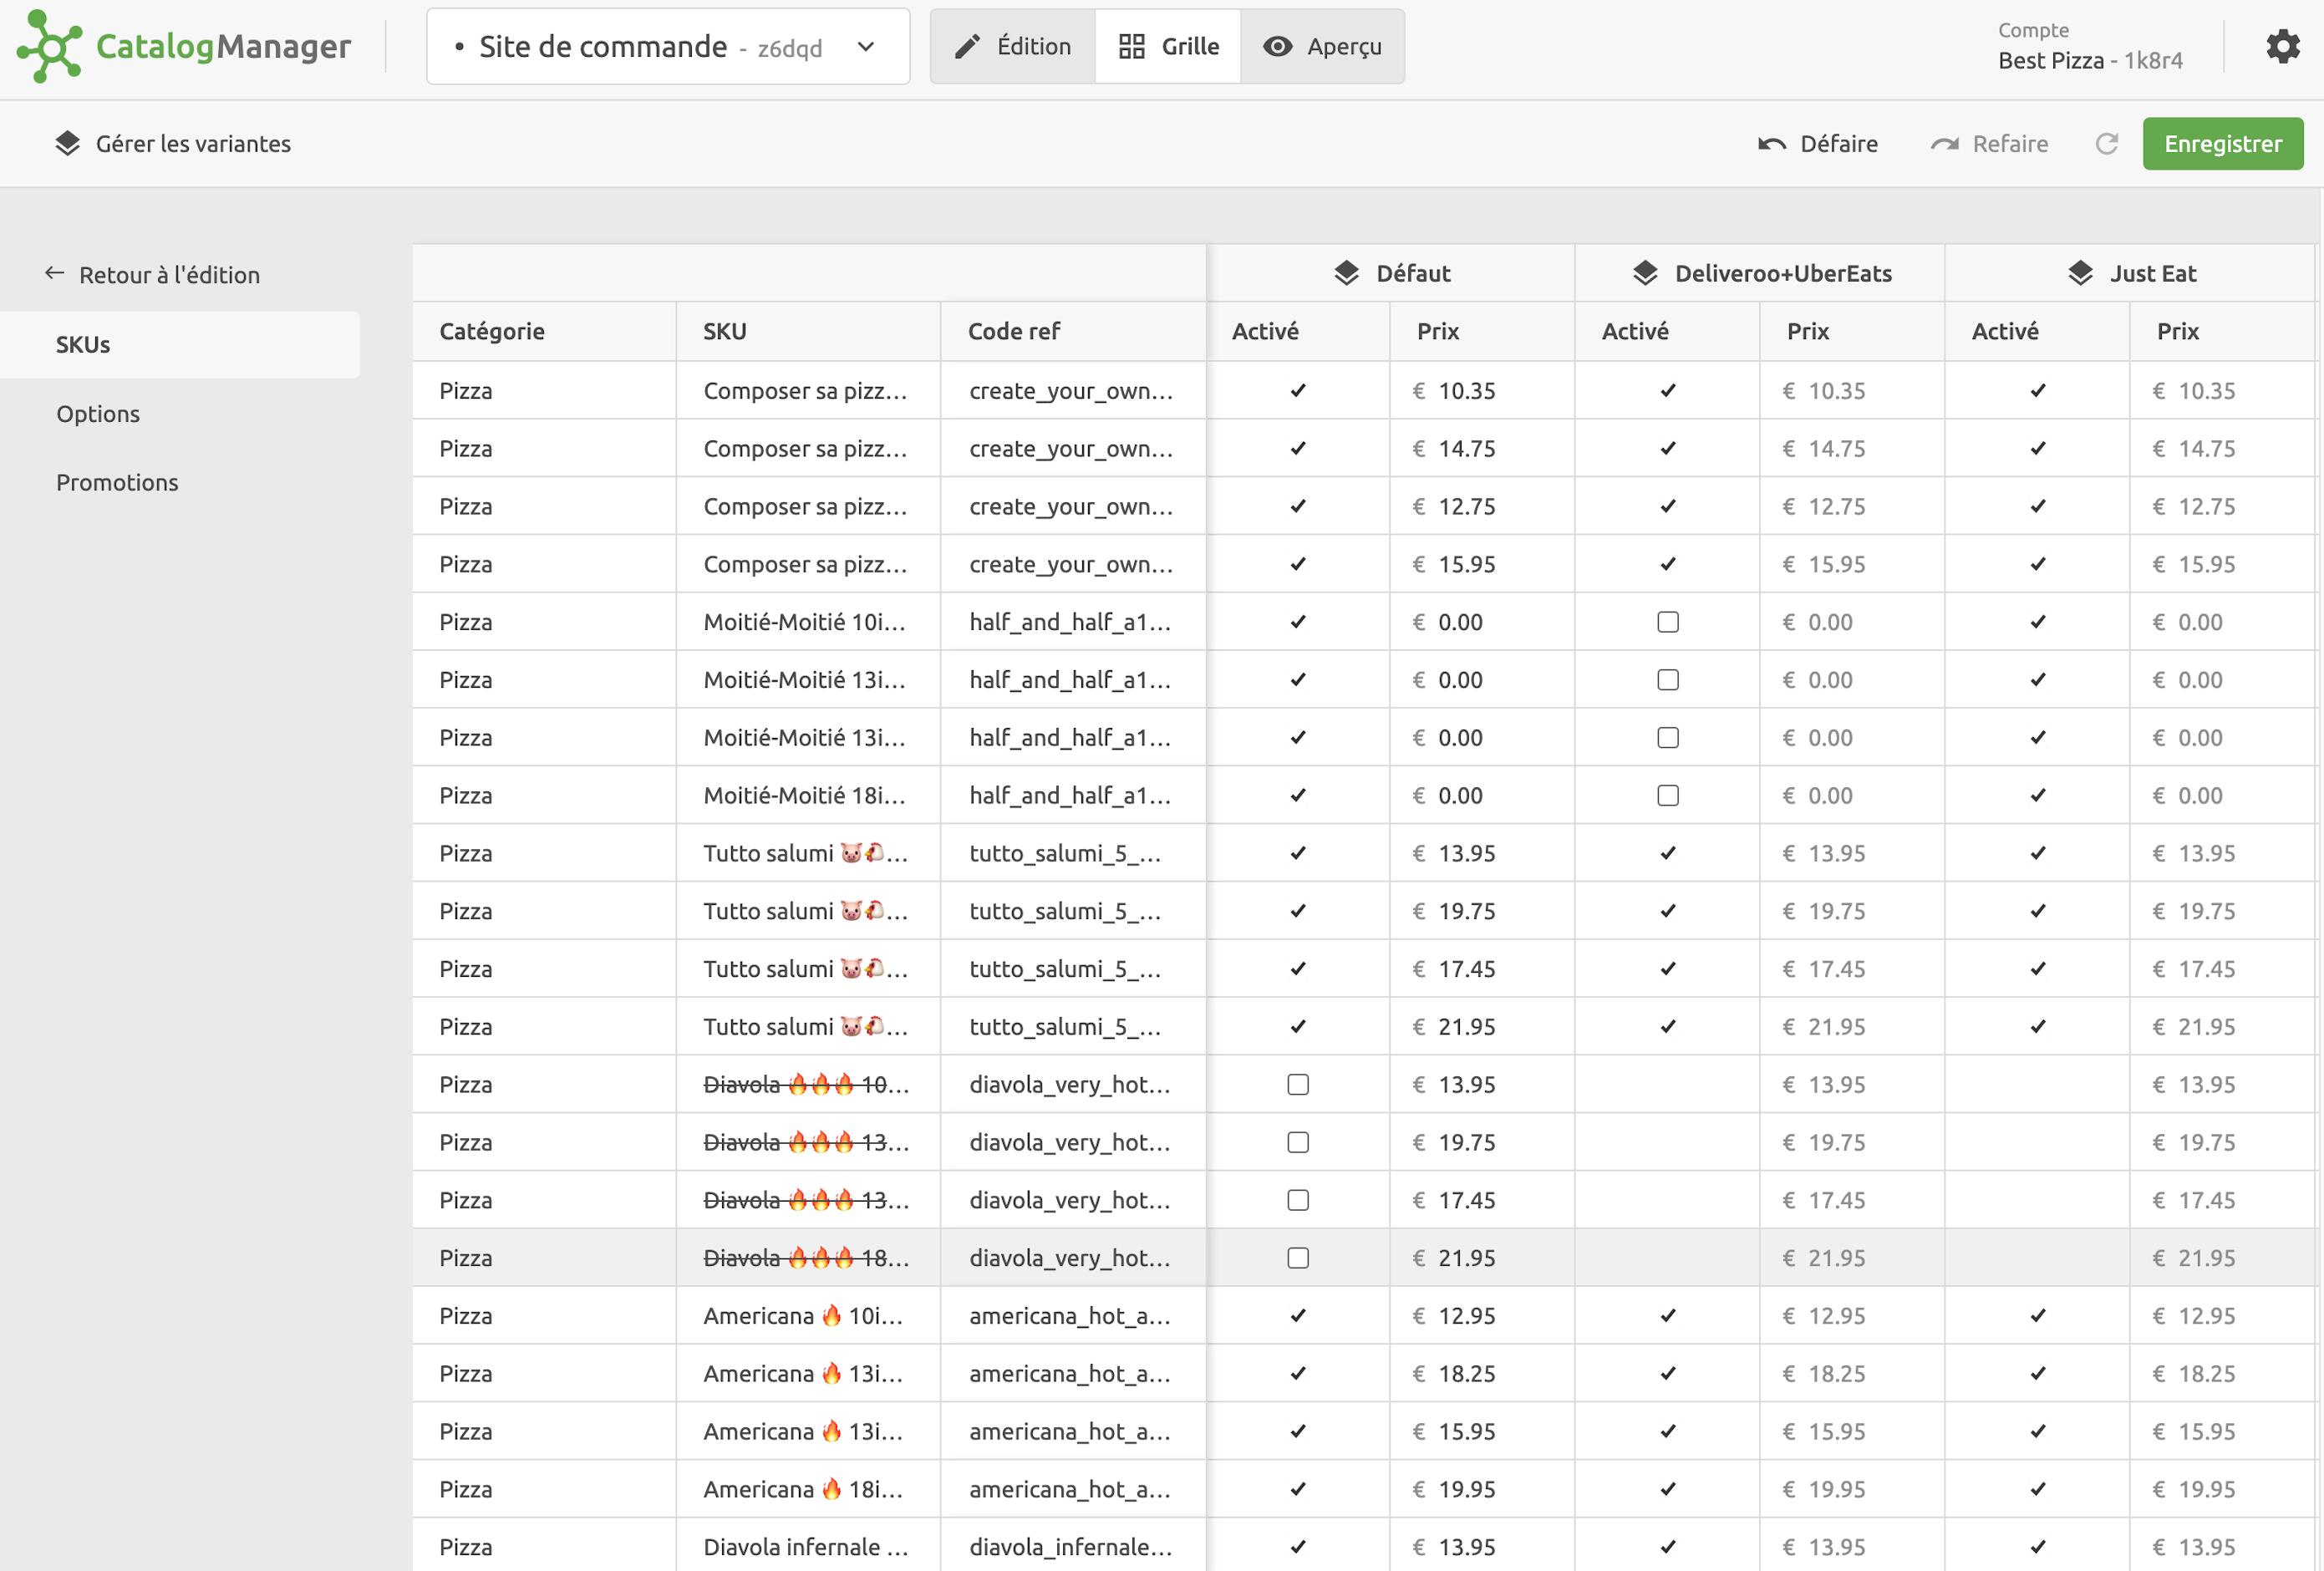Open the Site de commande dropdown
This screenshot has width=2324, height=1571.
point(668,47)
